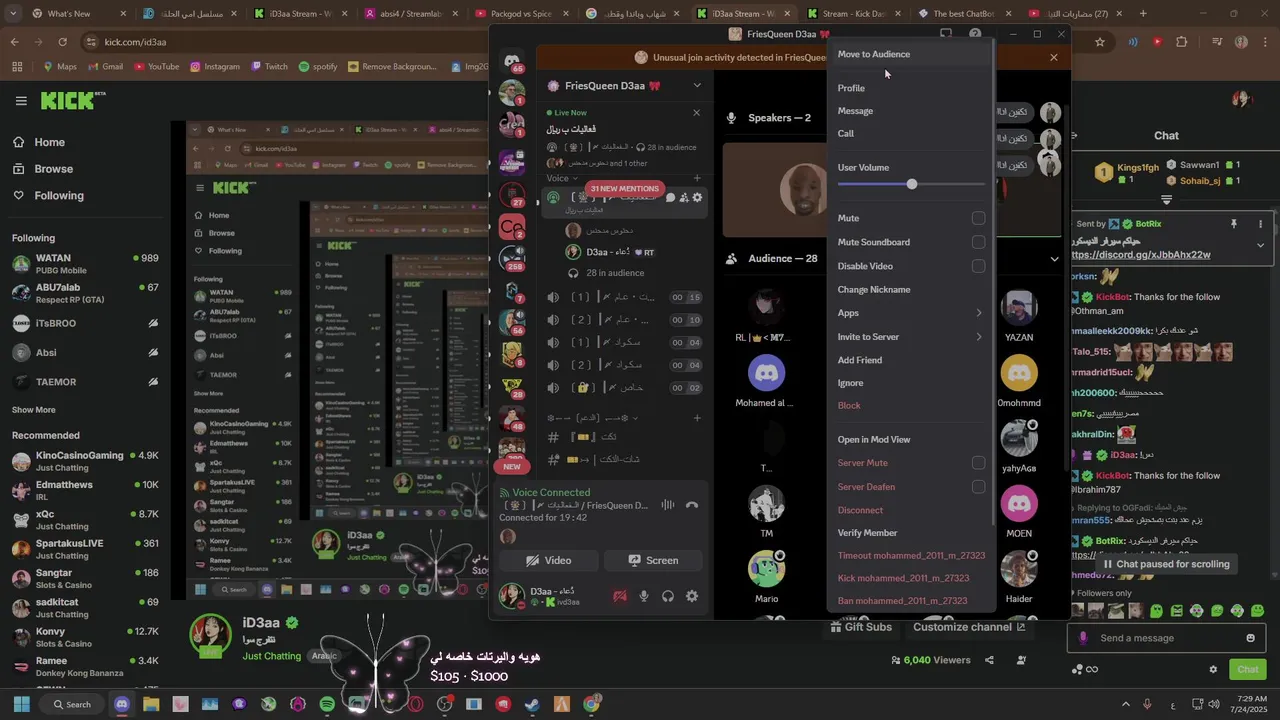Open discord.gg link in pinned message

pyautogui.click(x=1140, y=255)
